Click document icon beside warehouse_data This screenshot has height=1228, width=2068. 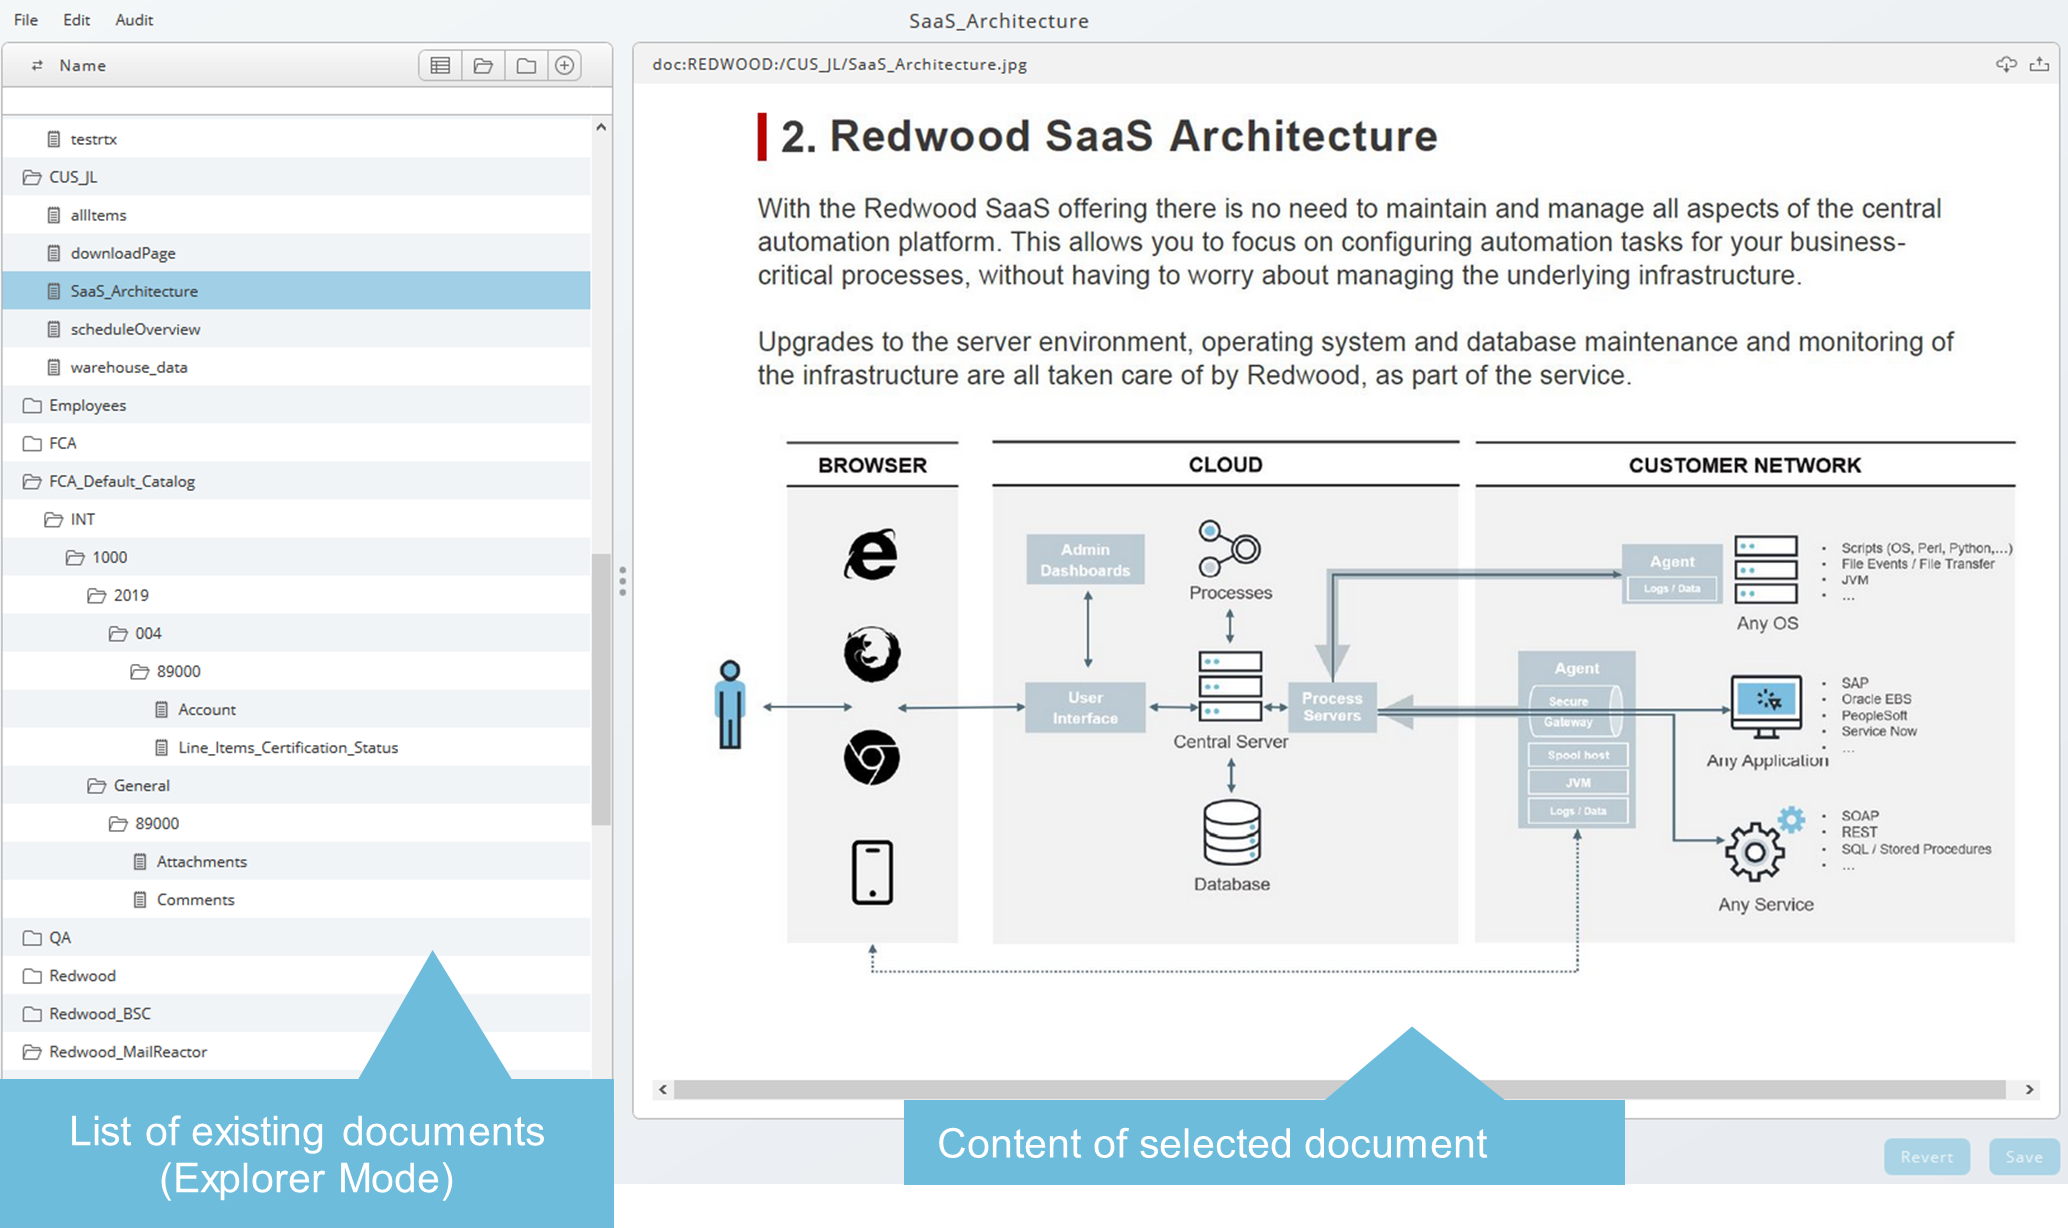(x=54, y=367)
